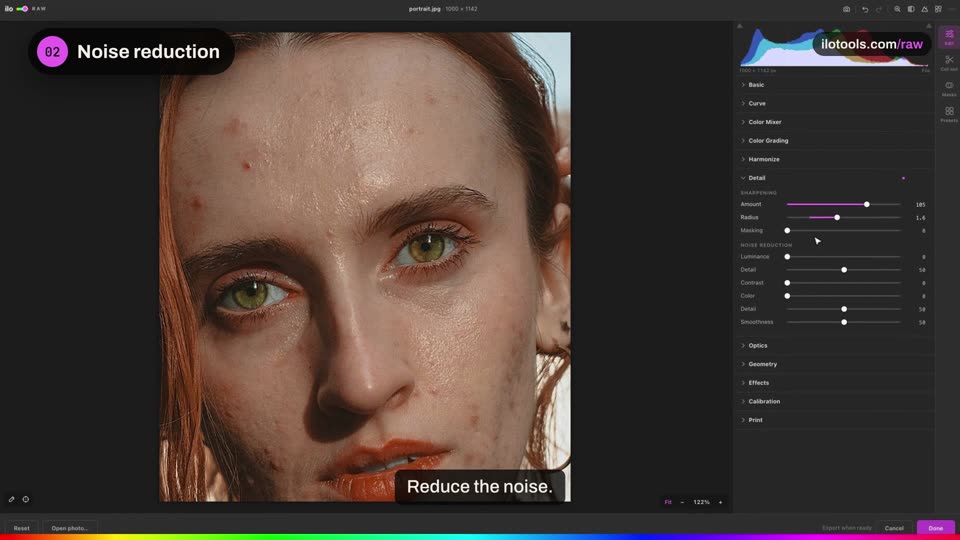Click the grid icon in top toolbar
Image resolution: width=960 pixels, height=540 pixels.
click(x=938, y=9)
